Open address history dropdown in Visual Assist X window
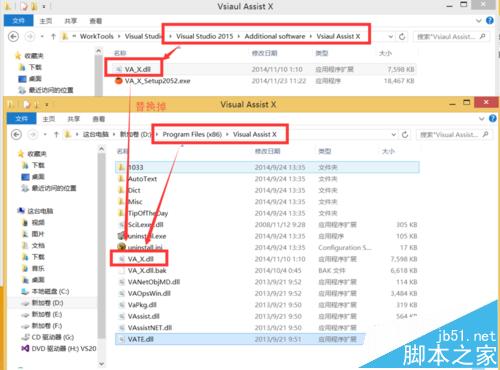The height and width of the screenshot is (370, 500). click(x=394, y=134)
